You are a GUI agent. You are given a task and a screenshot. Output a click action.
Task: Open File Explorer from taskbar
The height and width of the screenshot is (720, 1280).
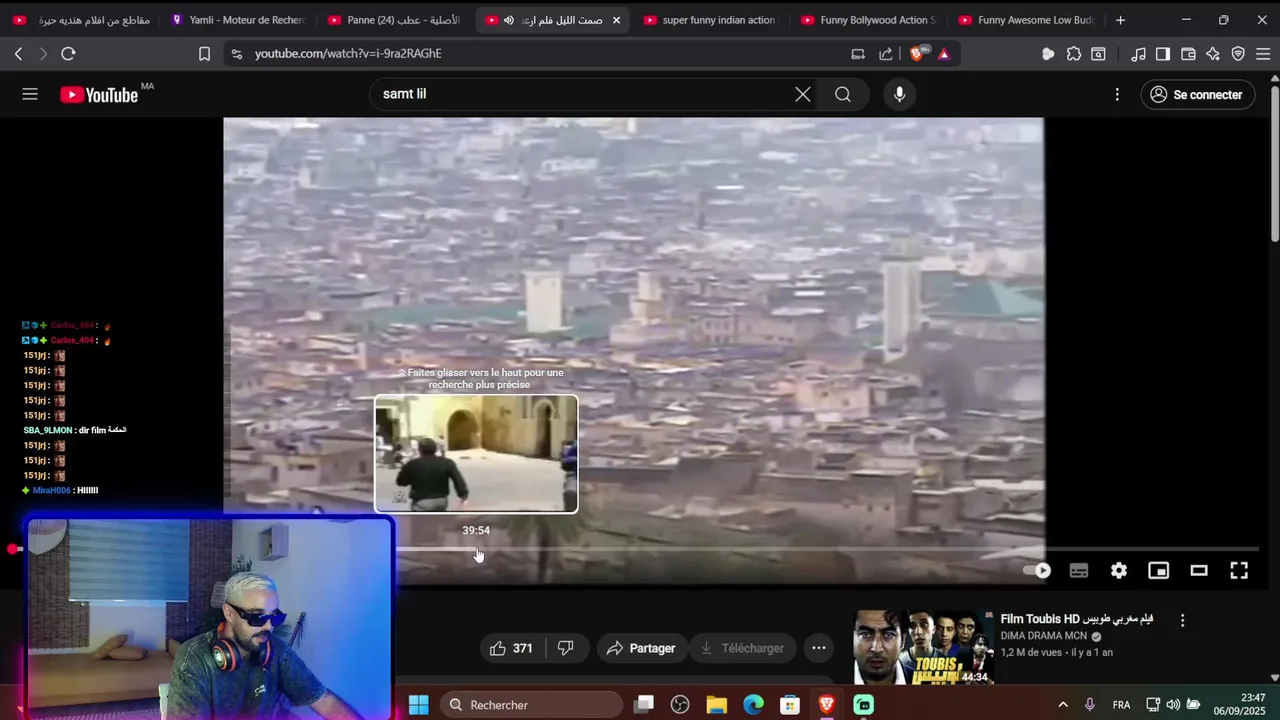(716, 705)
